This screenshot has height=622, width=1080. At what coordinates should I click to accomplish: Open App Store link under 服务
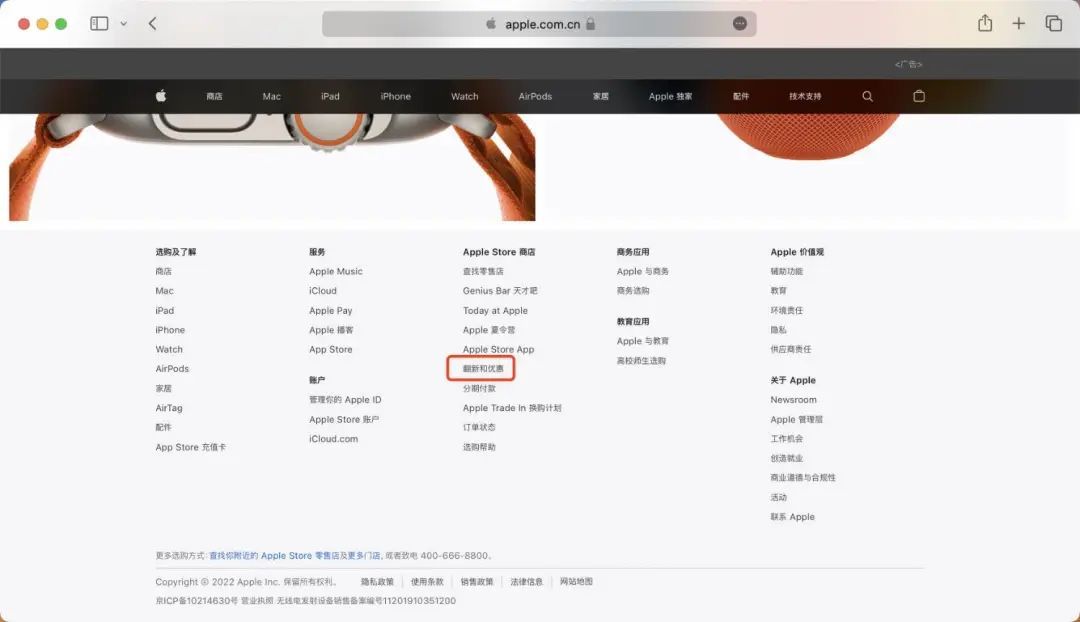tap(330, 349)
